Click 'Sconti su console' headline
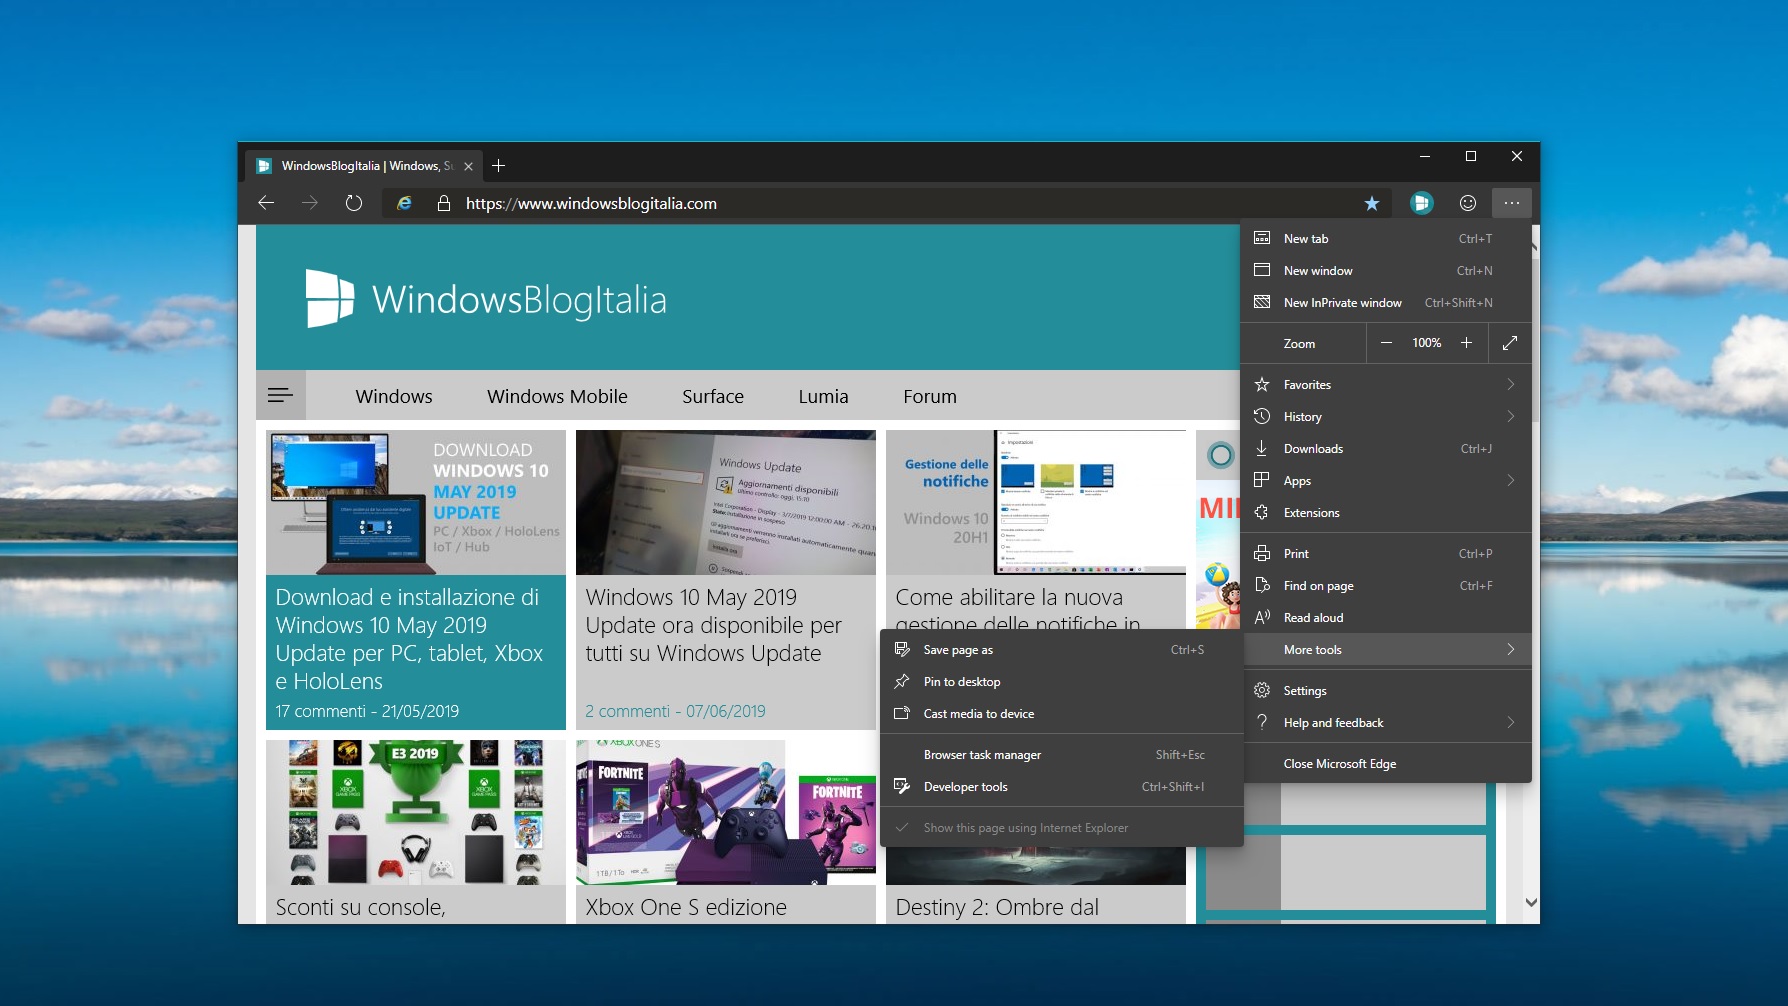 (x=360, y=907)
